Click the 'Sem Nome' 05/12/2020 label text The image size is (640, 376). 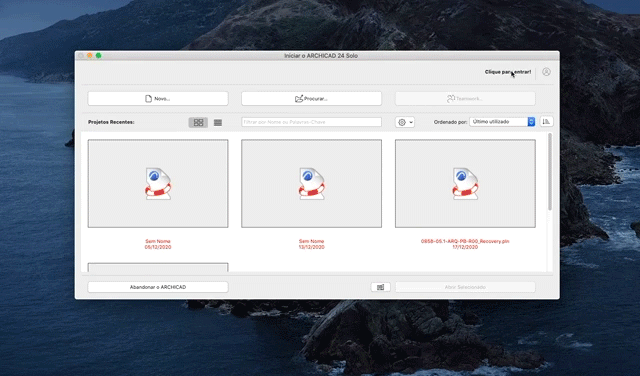[158, 244]
